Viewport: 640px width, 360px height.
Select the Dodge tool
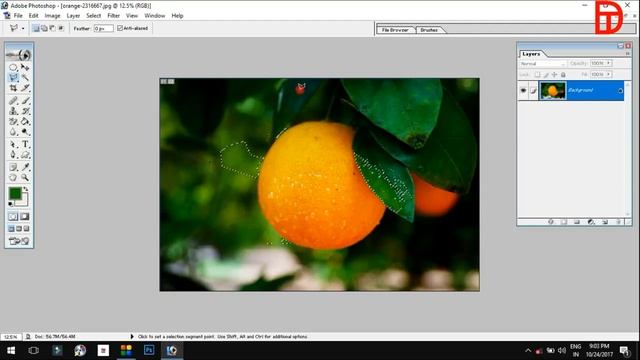click(x=25, y=132)
